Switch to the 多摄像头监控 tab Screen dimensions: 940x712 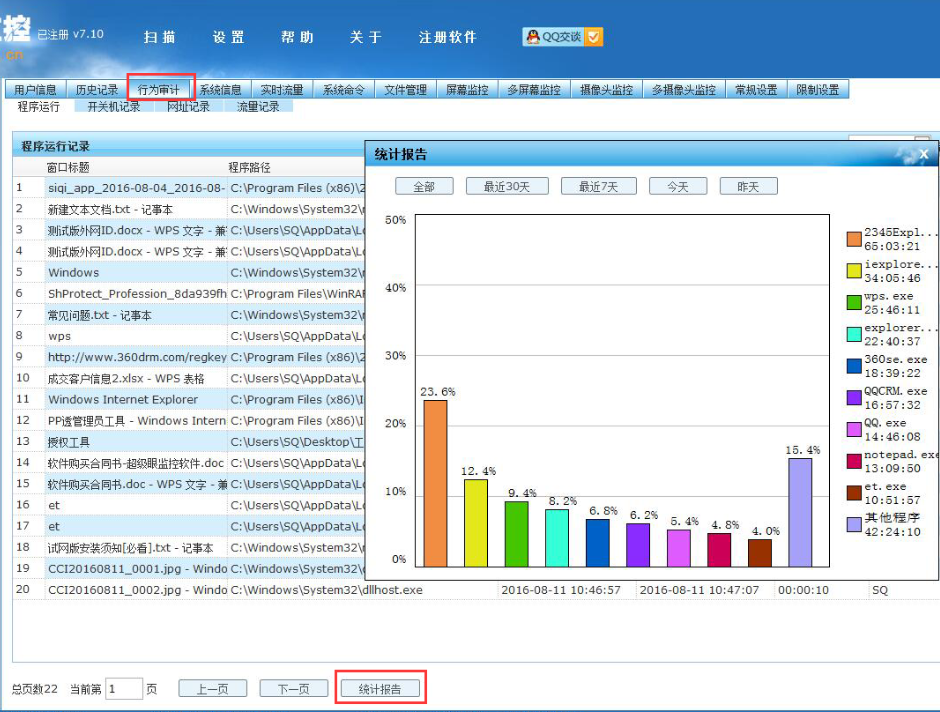tap(684, 90)
